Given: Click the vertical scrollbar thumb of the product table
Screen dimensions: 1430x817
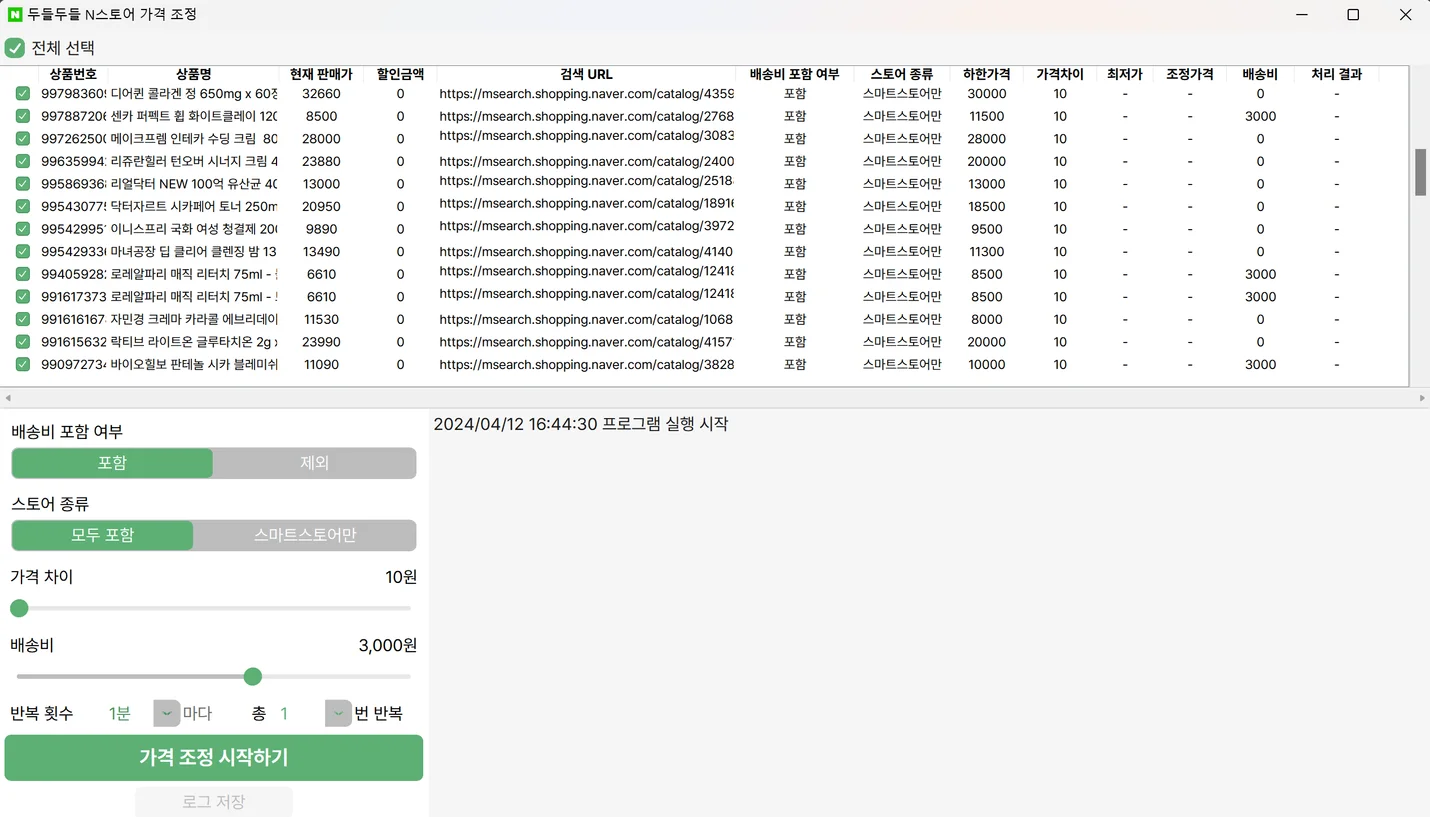Looking at the screenshot, I should tap(1420, 173).
